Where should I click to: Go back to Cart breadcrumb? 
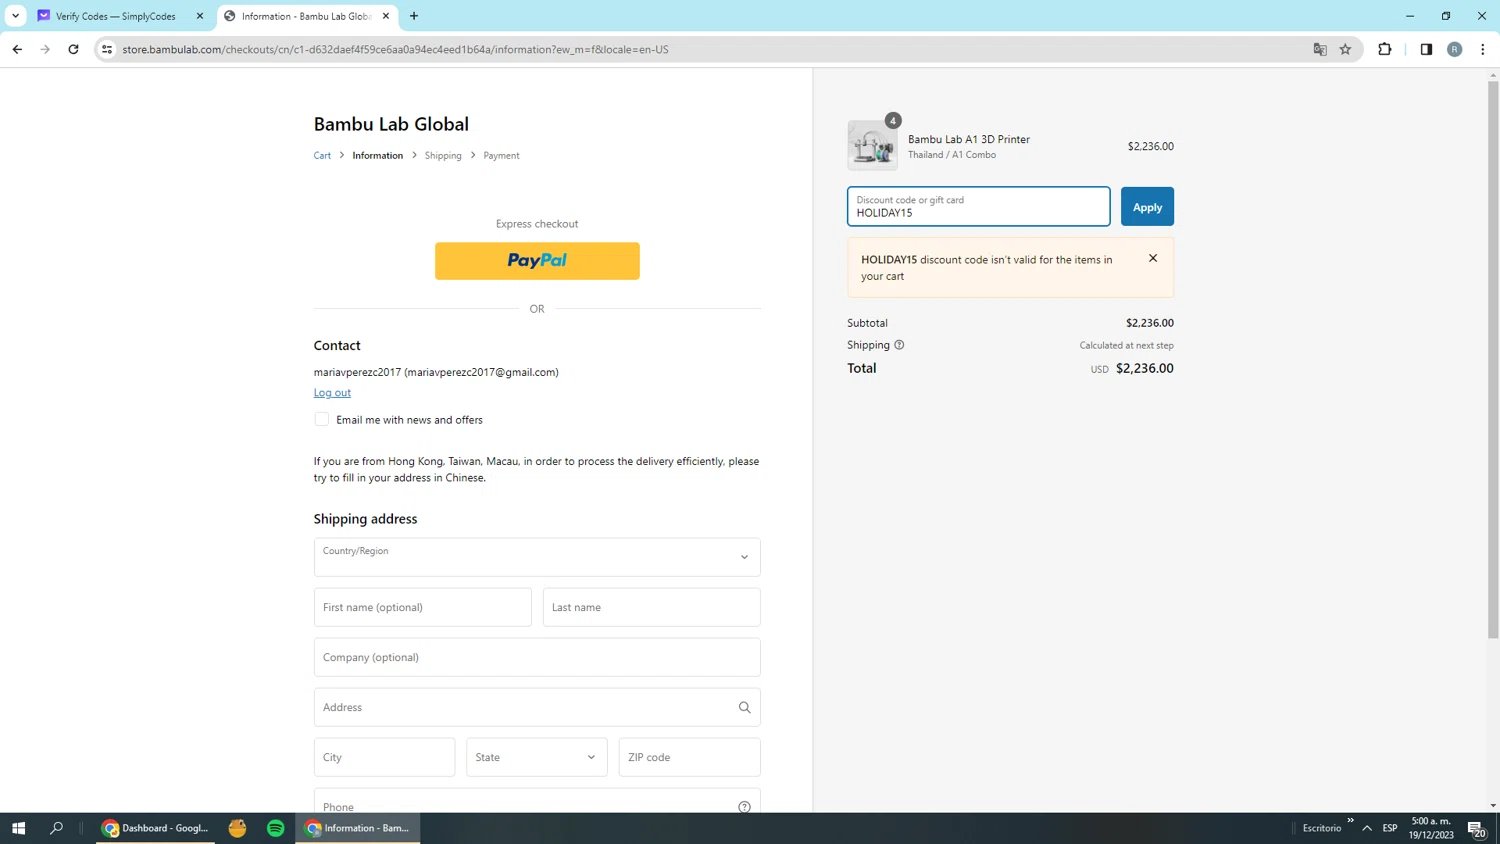point(322,155)
